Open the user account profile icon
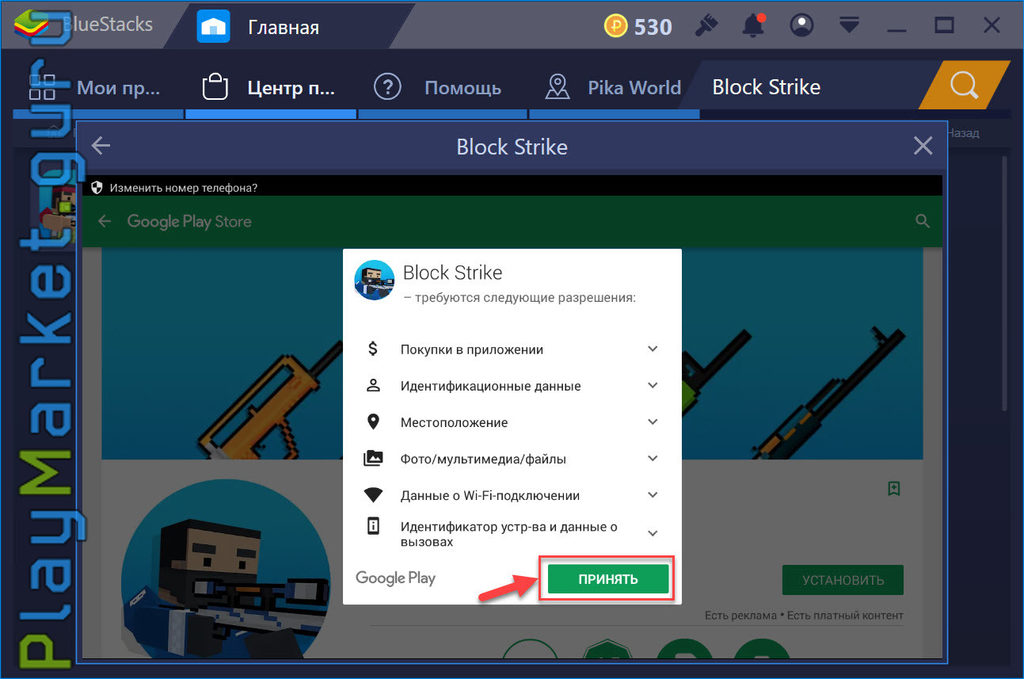This screenshot has width=1024, height=679. (801, 25)
